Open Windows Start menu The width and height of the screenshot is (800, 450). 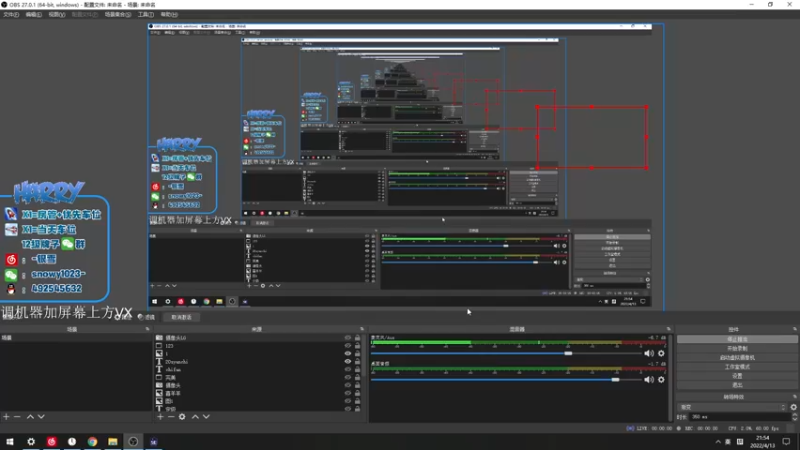10,441
